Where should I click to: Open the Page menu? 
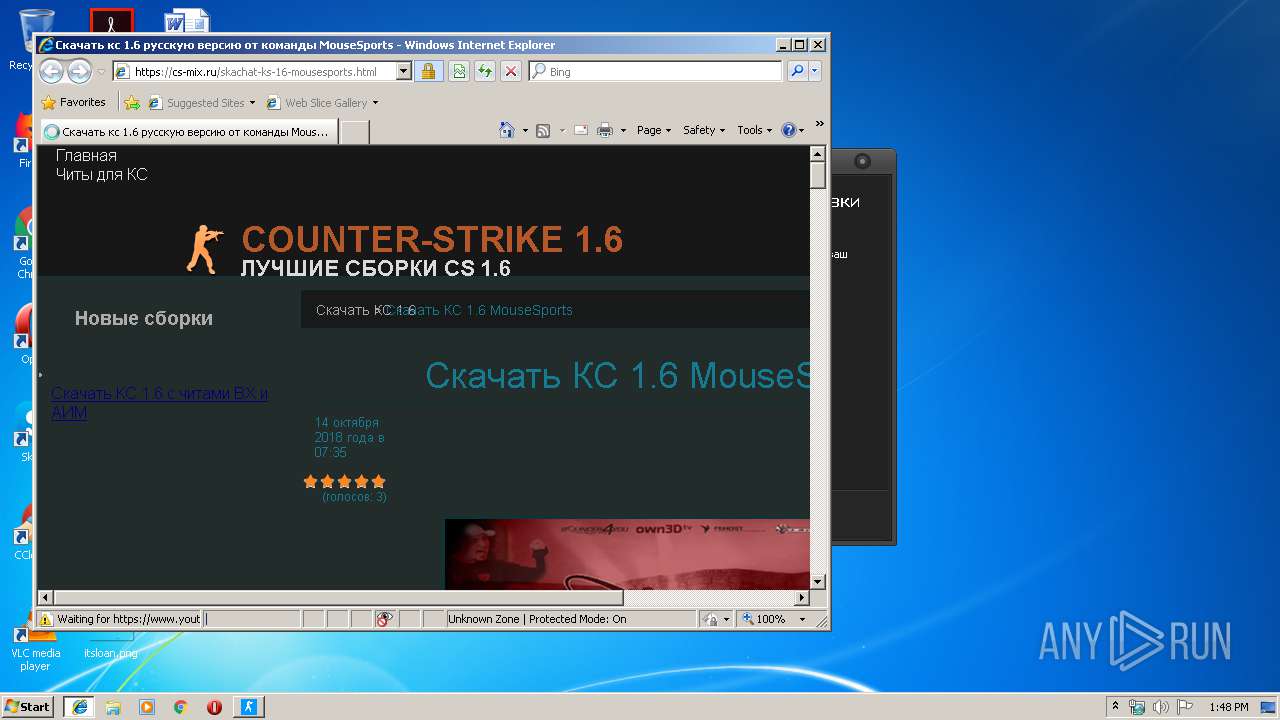[x=653, y=130]
